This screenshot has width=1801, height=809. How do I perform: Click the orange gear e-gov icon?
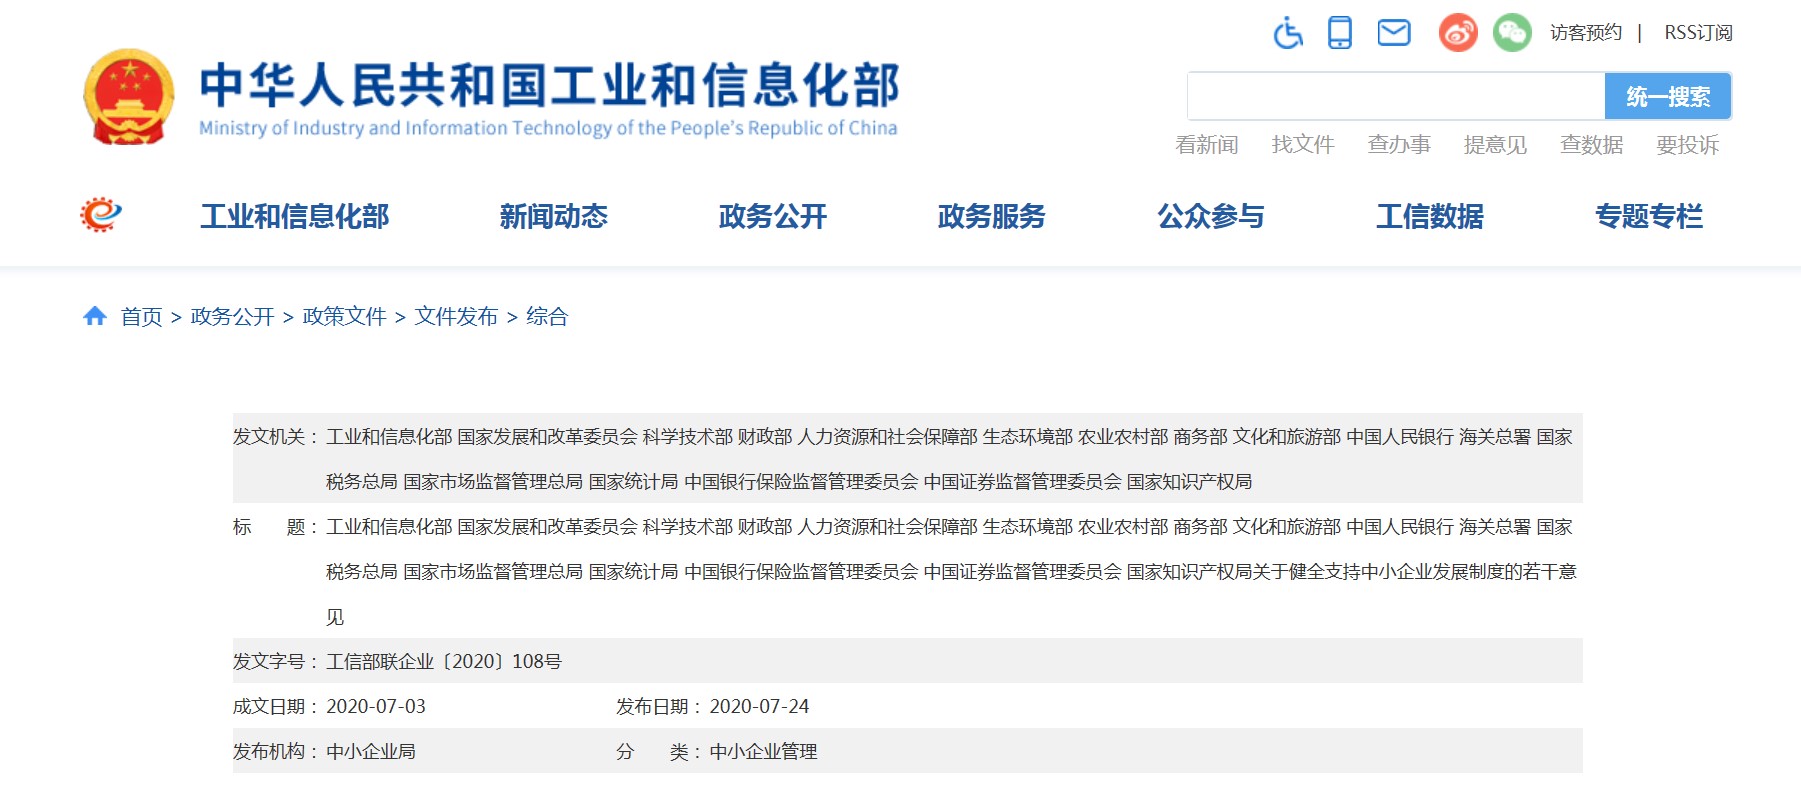click(101, 215)
